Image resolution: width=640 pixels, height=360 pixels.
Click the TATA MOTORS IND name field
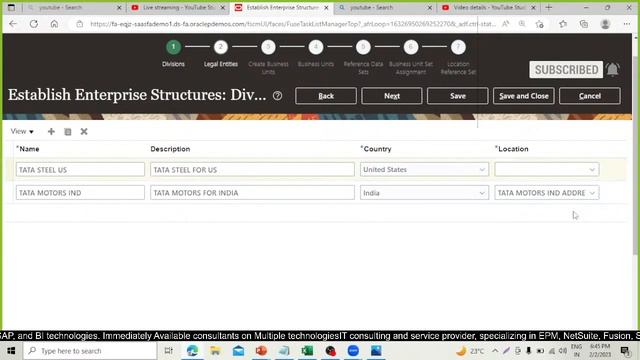tap(80, 193)
